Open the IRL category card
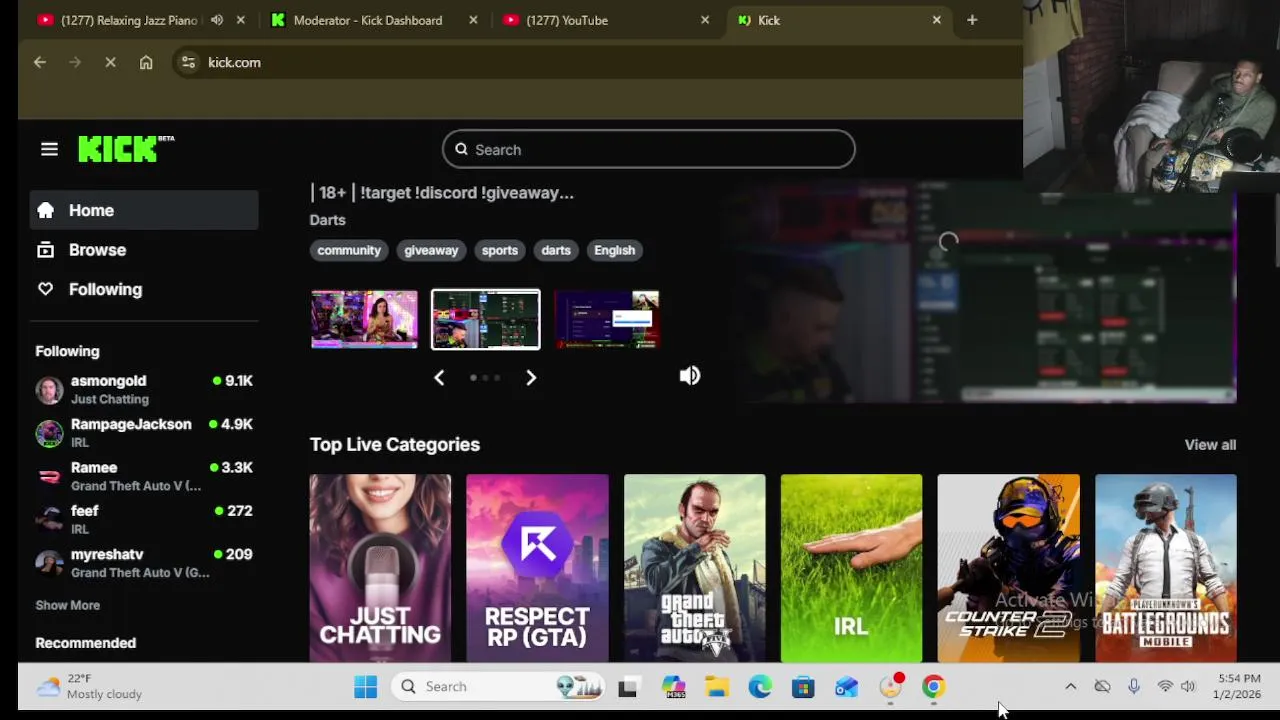The width and height of the screenshot is (1280, 720). click(851, 568)
